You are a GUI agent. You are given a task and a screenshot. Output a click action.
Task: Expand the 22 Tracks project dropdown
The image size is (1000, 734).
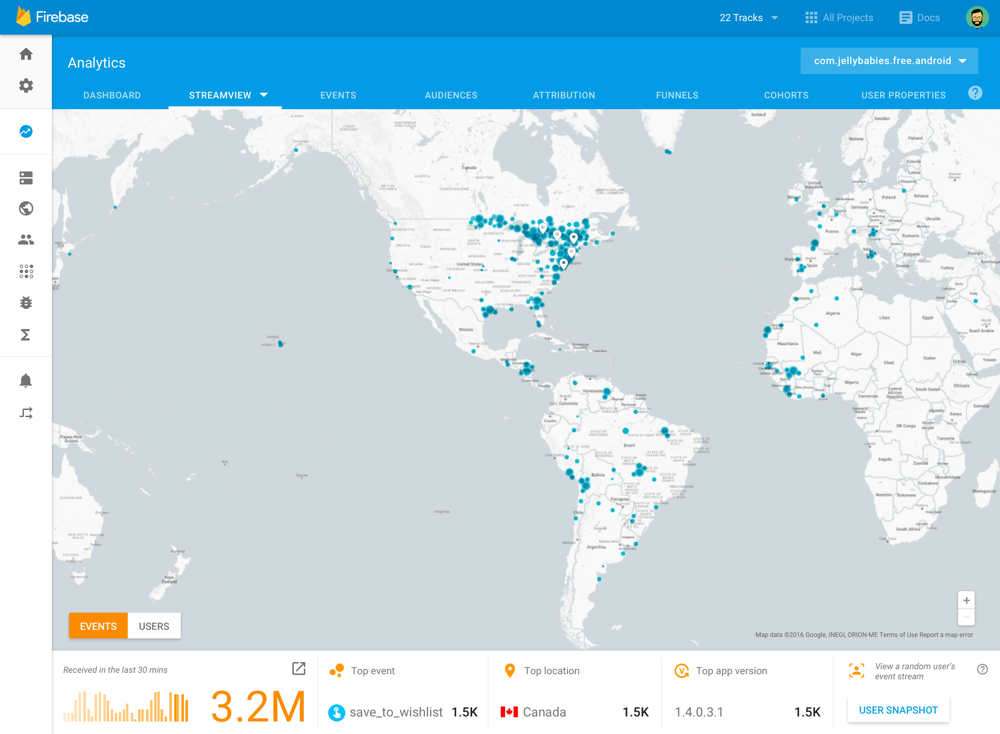pyautogui.click(x=748, y=18)
